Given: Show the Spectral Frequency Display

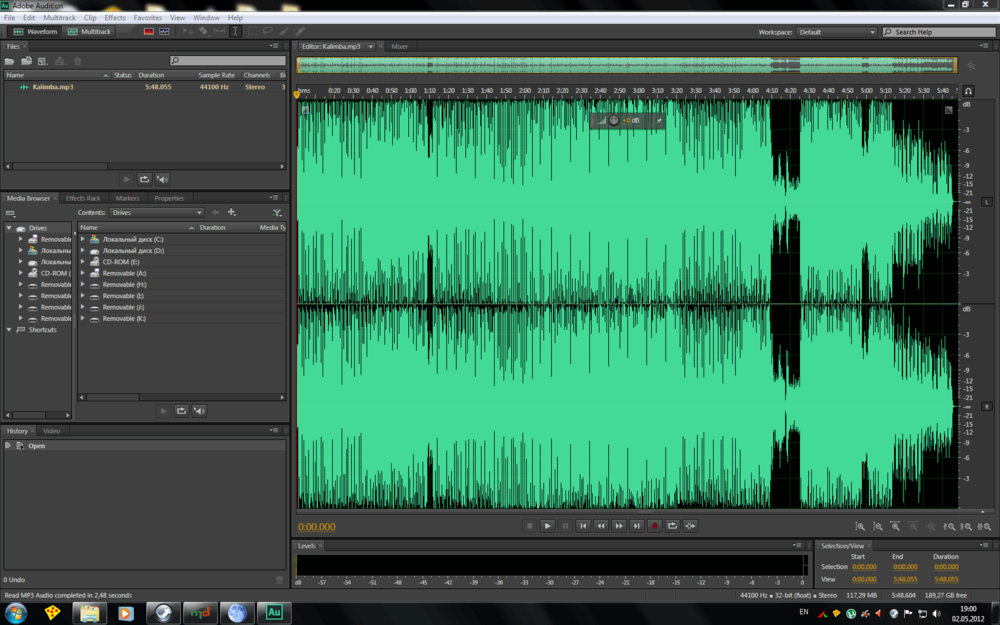Looking at the screenshot, I should [148, 32].
